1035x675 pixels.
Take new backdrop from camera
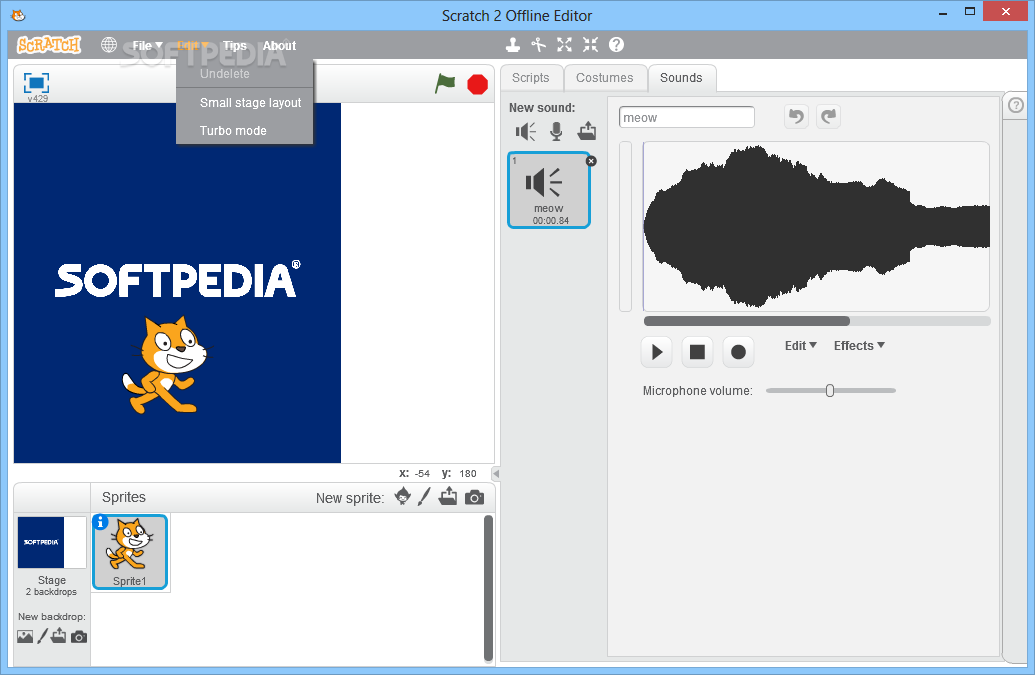[x=79, y=637]
